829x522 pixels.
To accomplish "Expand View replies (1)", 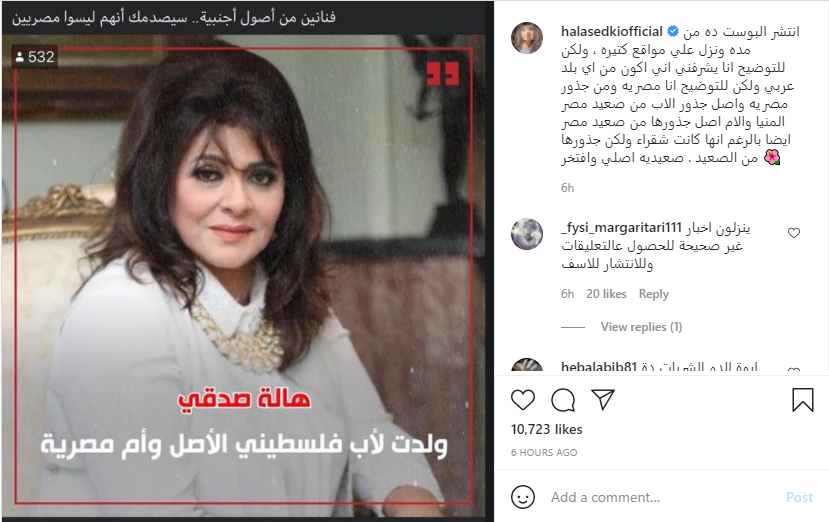I will [641, 327].
